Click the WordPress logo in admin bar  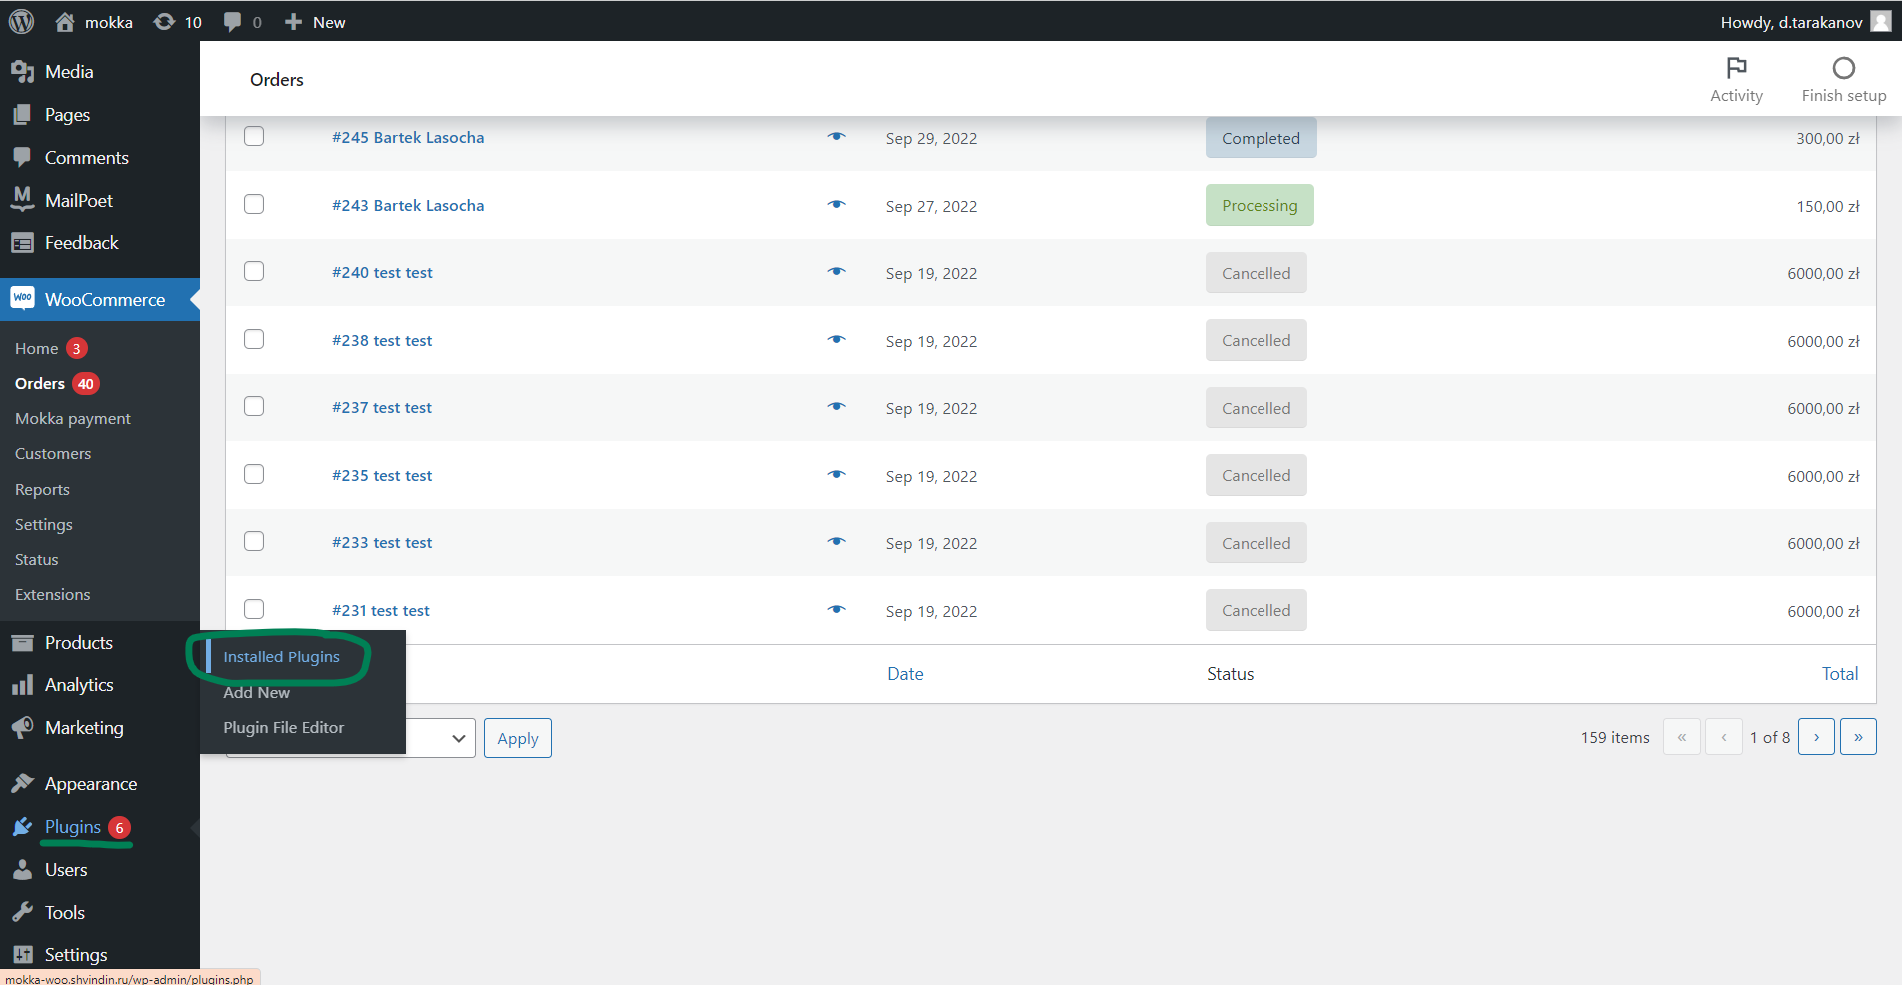21,21
